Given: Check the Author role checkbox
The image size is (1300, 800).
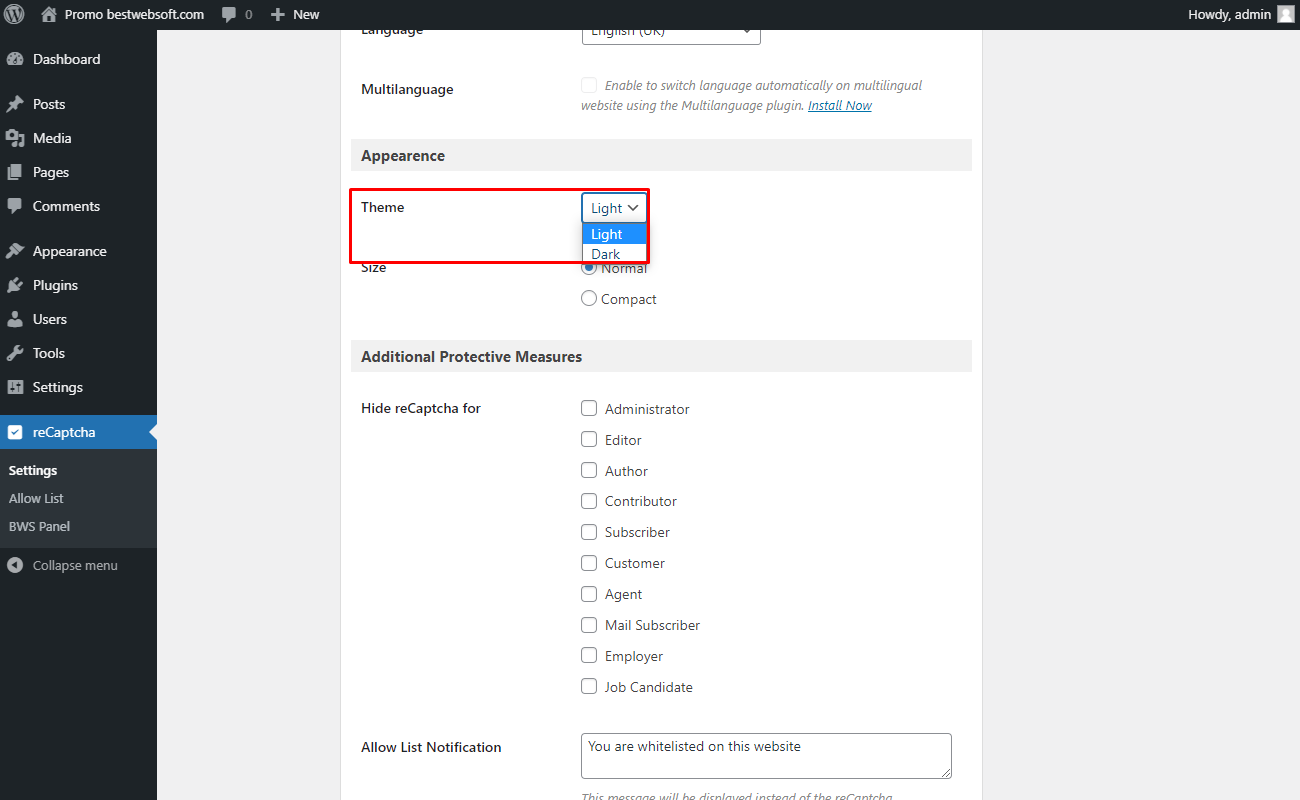Looking at the screenshot, I should (x=589, y=470).
